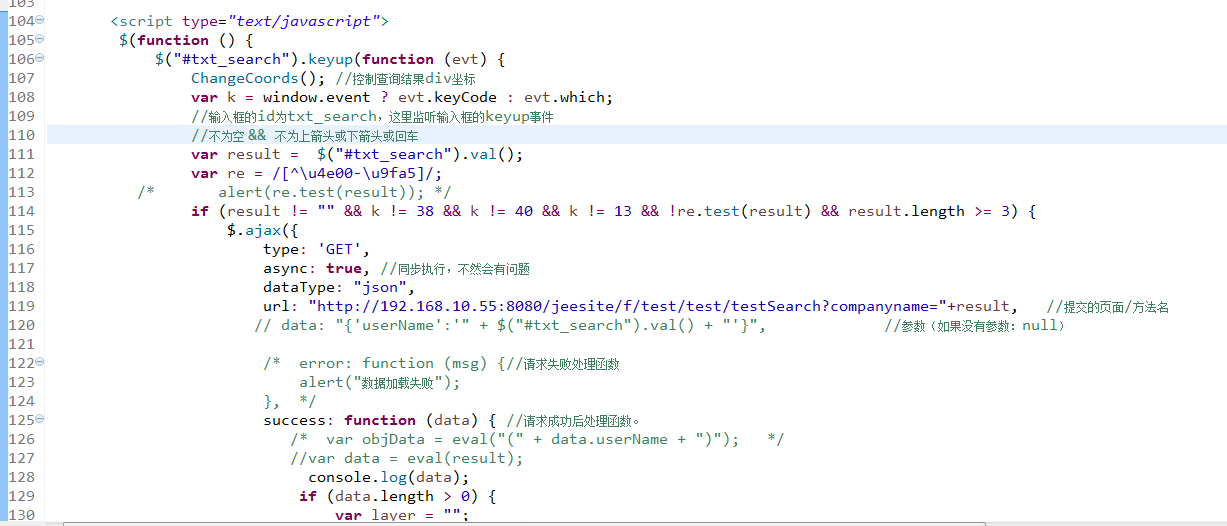Viewport: 1227px width, 526px height.
Task: Click 'console.log(data);' on line 128
Action: coord(389,477)
